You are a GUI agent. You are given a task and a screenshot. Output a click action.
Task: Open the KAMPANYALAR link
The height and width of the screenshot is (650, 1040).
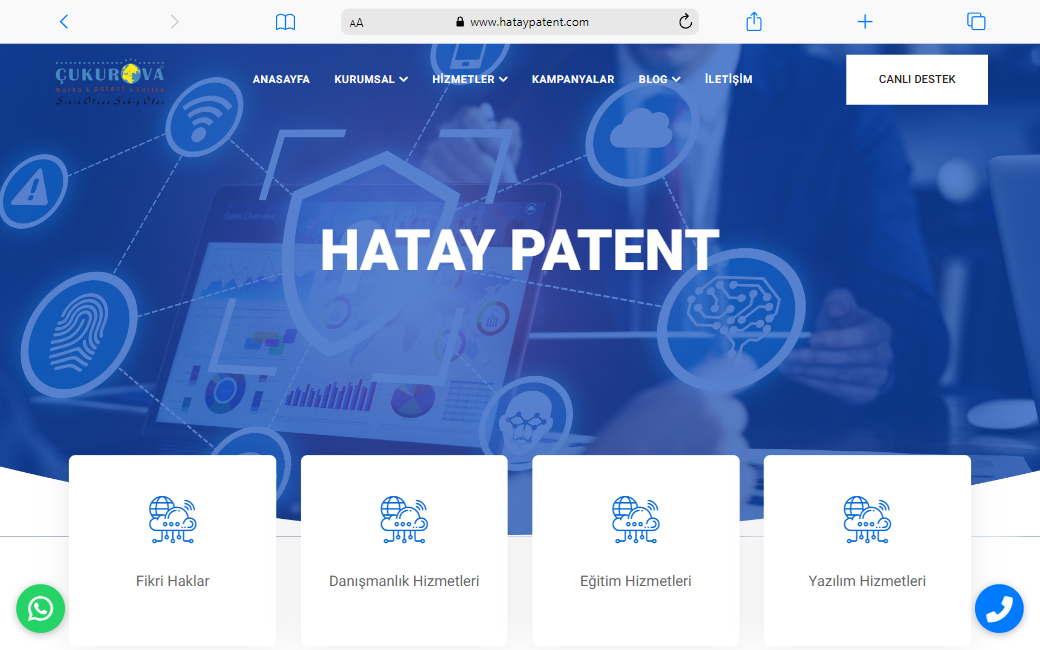(573, 79)
